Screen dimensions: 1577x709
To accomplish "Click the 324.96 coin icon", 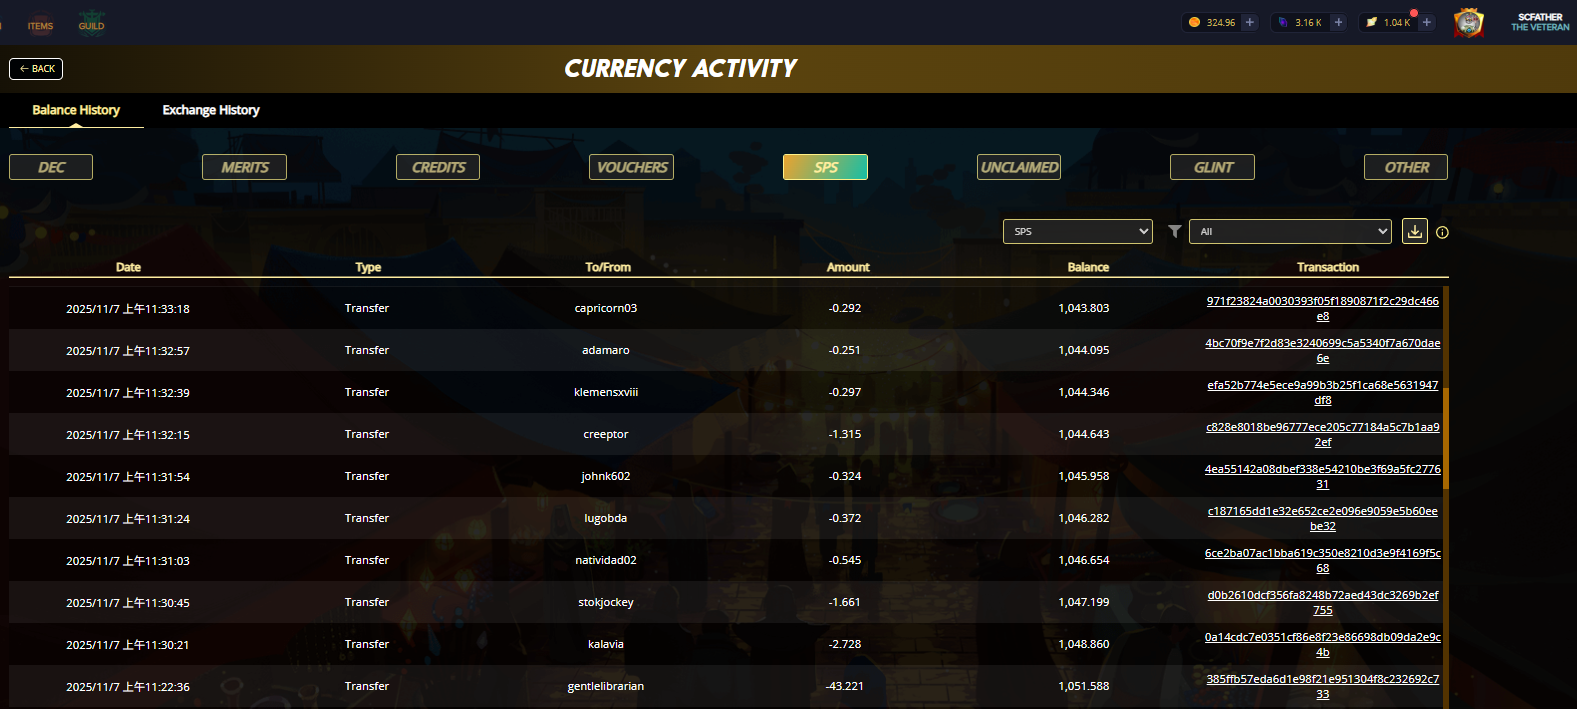I will click(x=1194, y=22).
